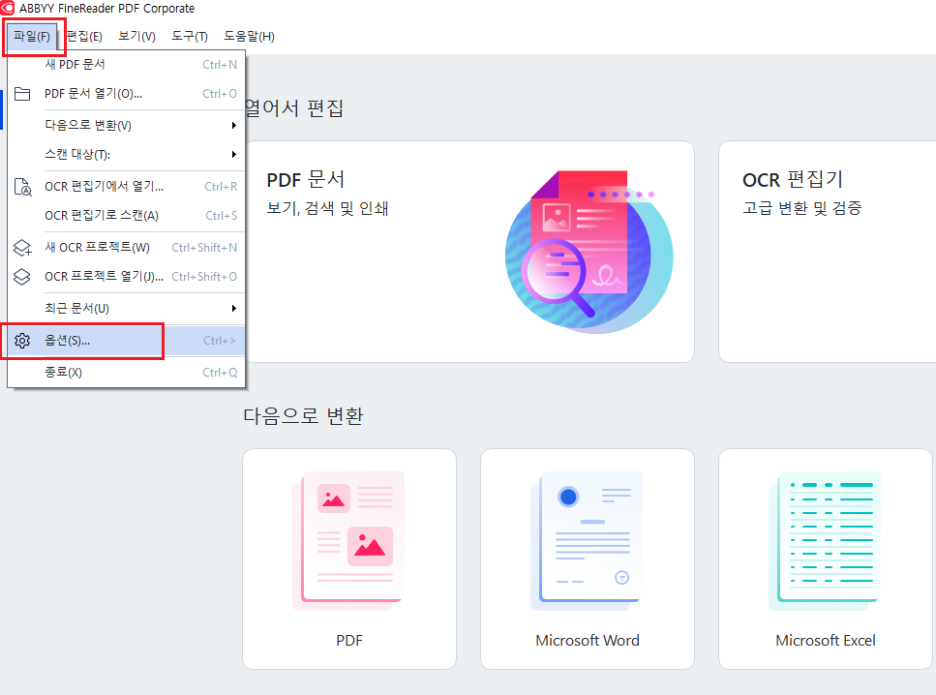Expand the 스캔 대상(T) submenu arrow
Image resolution: width=936 pixels, height=695 pixels.
point(234,155)
